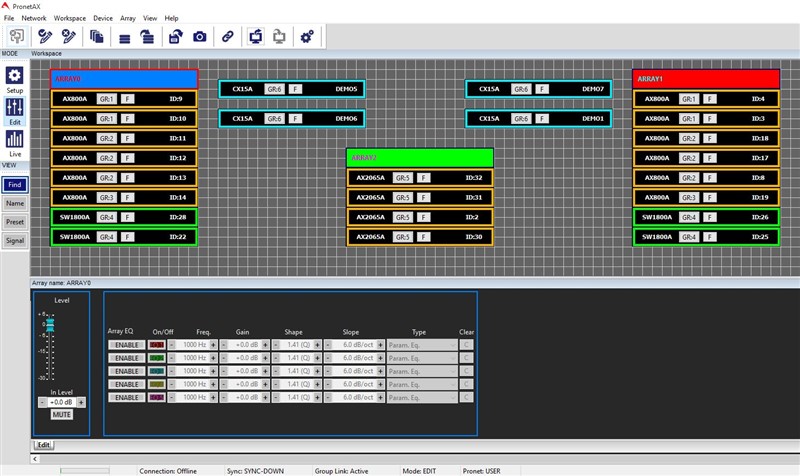Switch to Setup mode gear icon

(x=14, y=76)
